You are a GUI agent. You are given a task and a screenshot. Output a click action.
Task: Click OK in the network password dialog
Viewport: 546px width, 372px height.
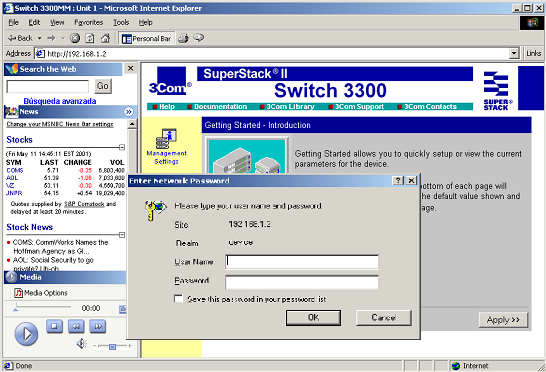coord(313,318)
